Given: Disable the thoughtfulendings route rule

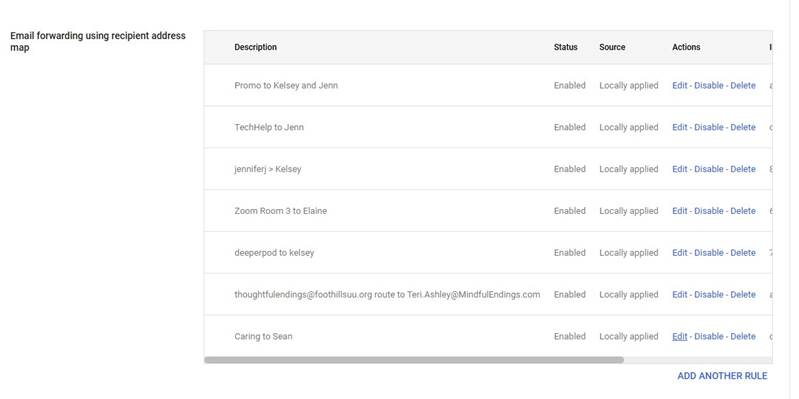Looking at the screenshot, I should click(x=708, y=295).
